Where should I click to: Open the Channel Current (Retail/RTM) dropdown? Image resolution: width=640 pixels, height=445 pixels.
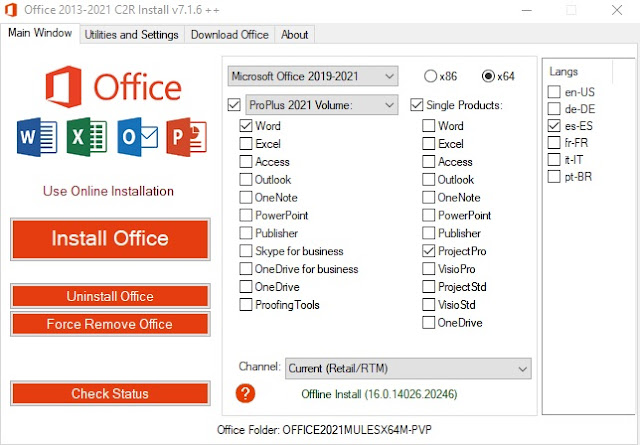[408, 368]
